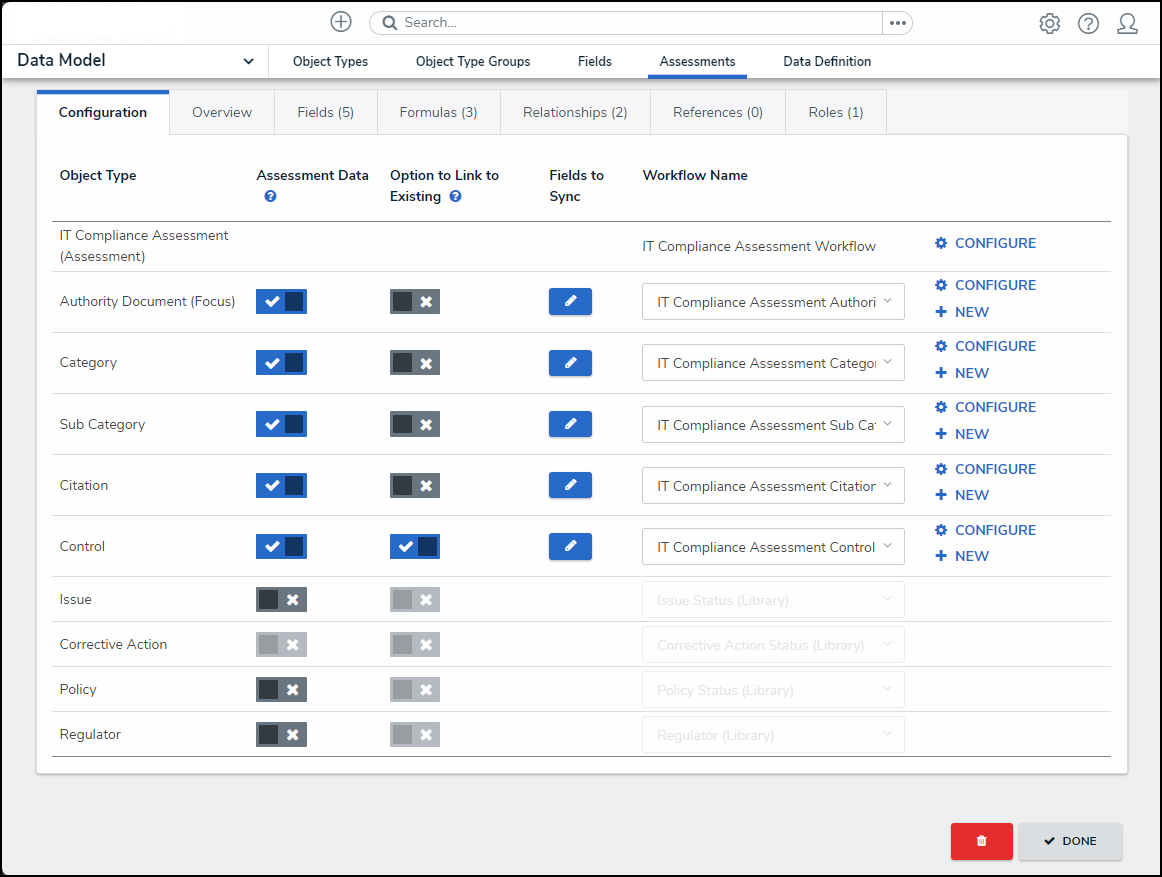Disable Assessment Data toggle for Category

coord(281,363)
